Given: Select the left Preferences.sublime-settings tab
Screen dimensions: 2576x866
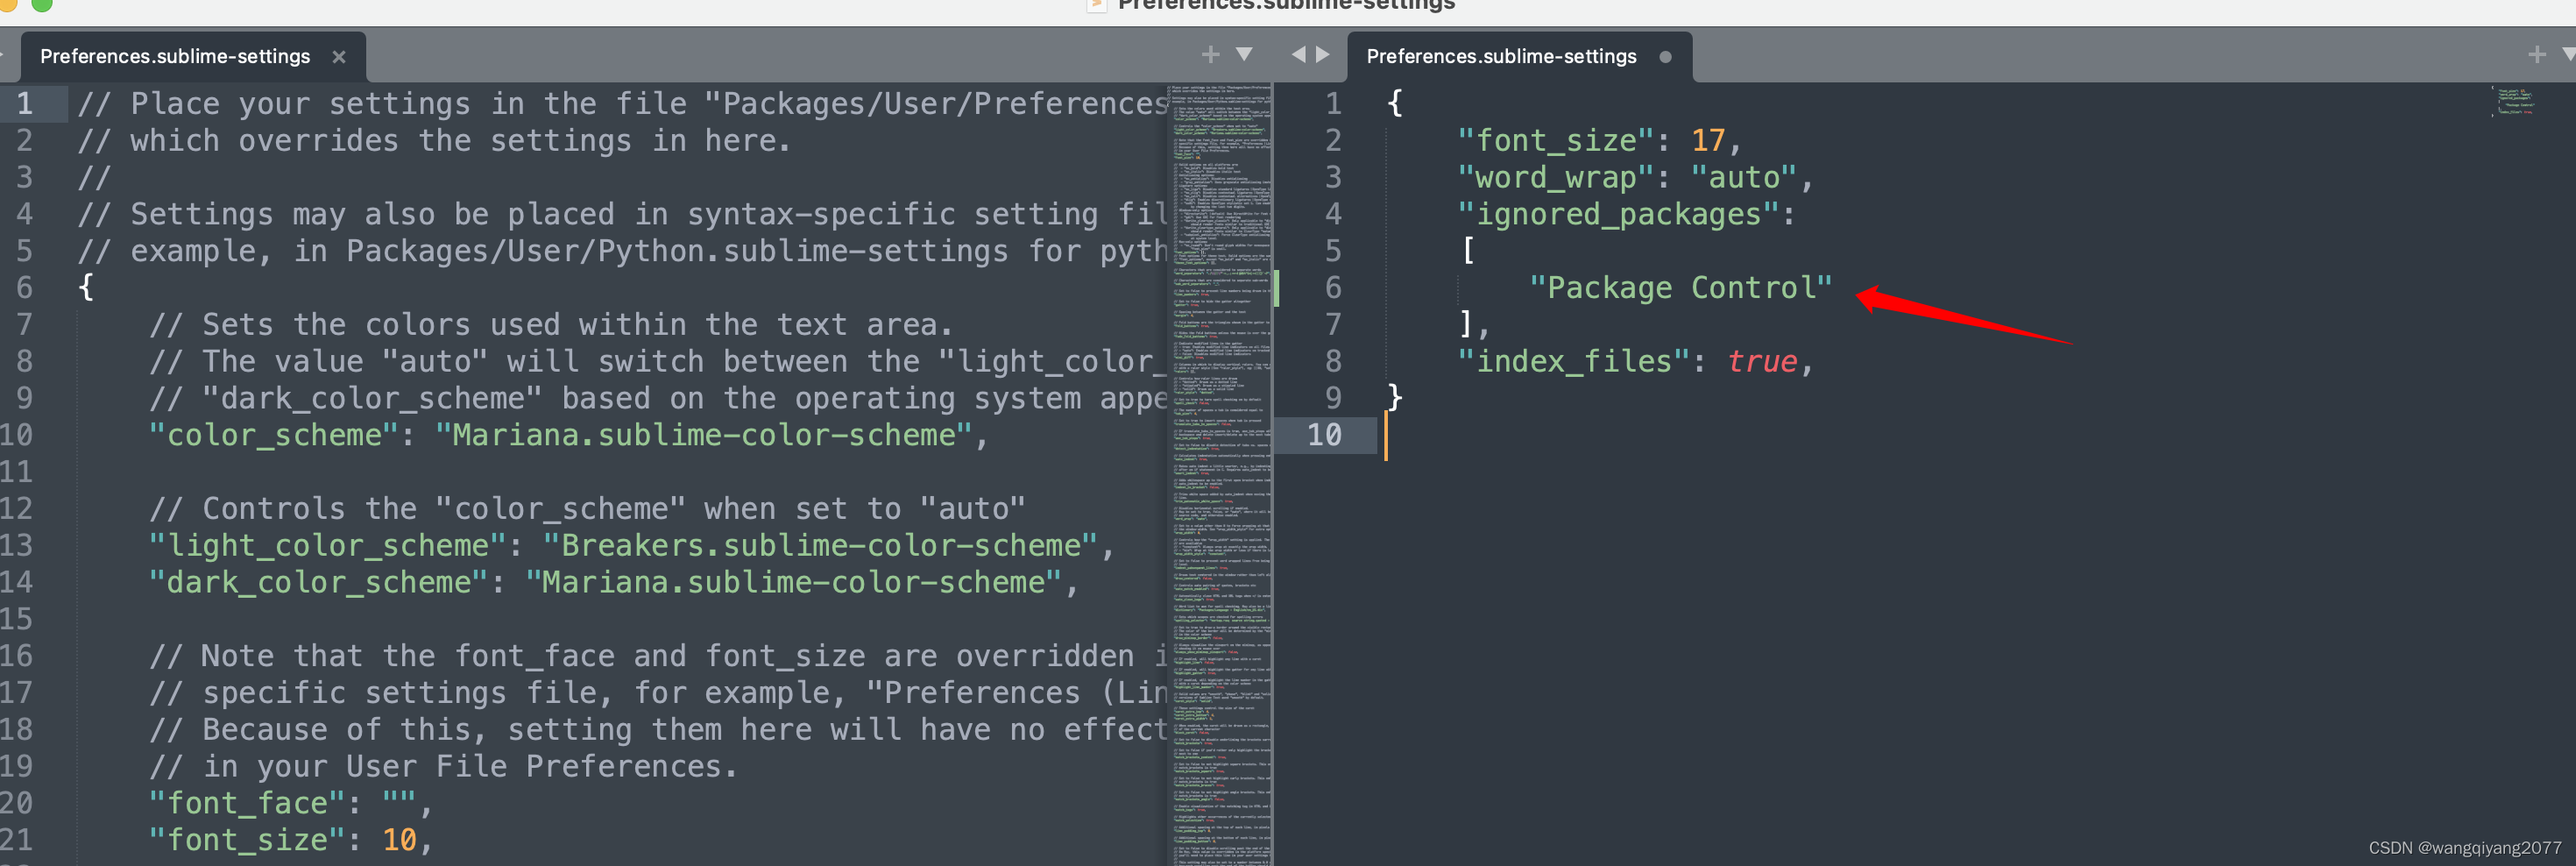Looking at the screenshot, I should (175, 56).
